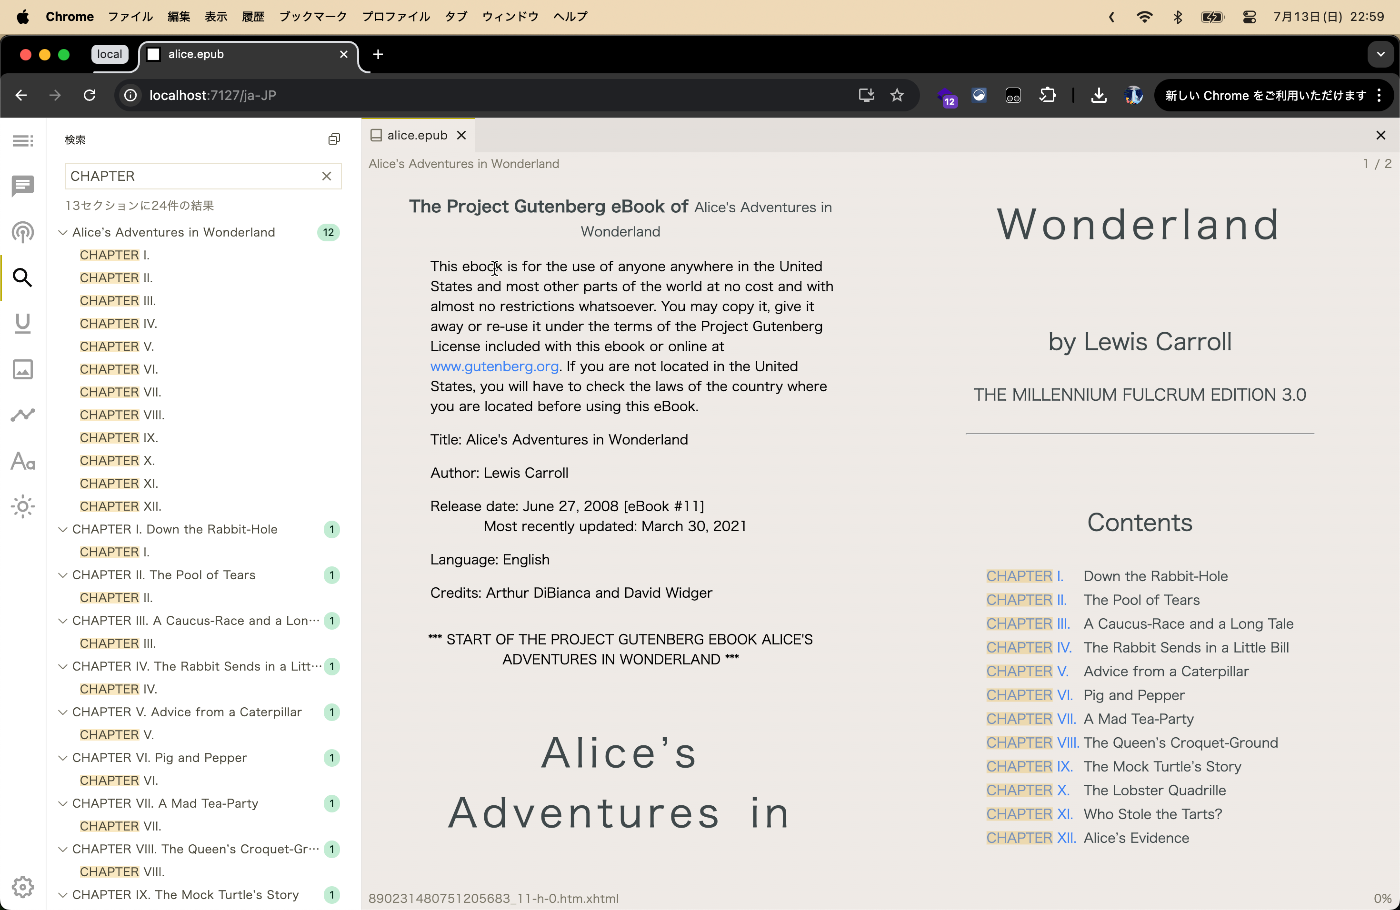This screenshot has height=910, width=1400.
Task: Open the theme brightness icon in sidebar
Action: point(23,506)
